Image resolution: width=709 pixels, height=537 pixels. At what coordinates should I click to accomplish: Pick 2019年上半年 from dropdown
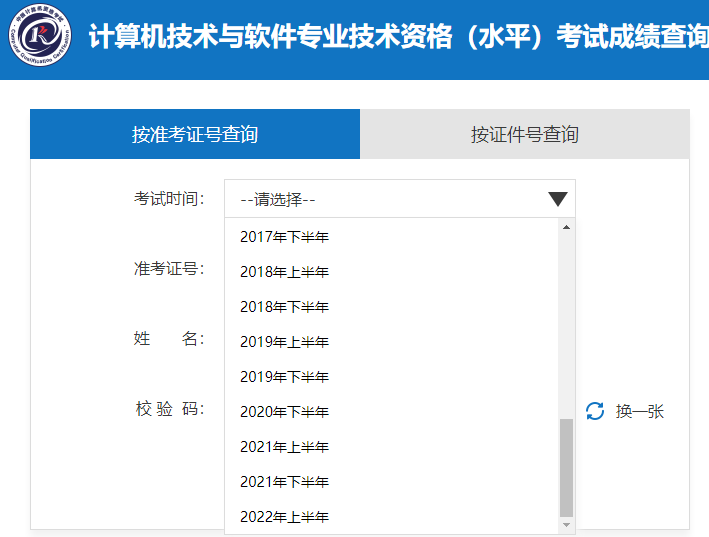click(x=284, y=342)
